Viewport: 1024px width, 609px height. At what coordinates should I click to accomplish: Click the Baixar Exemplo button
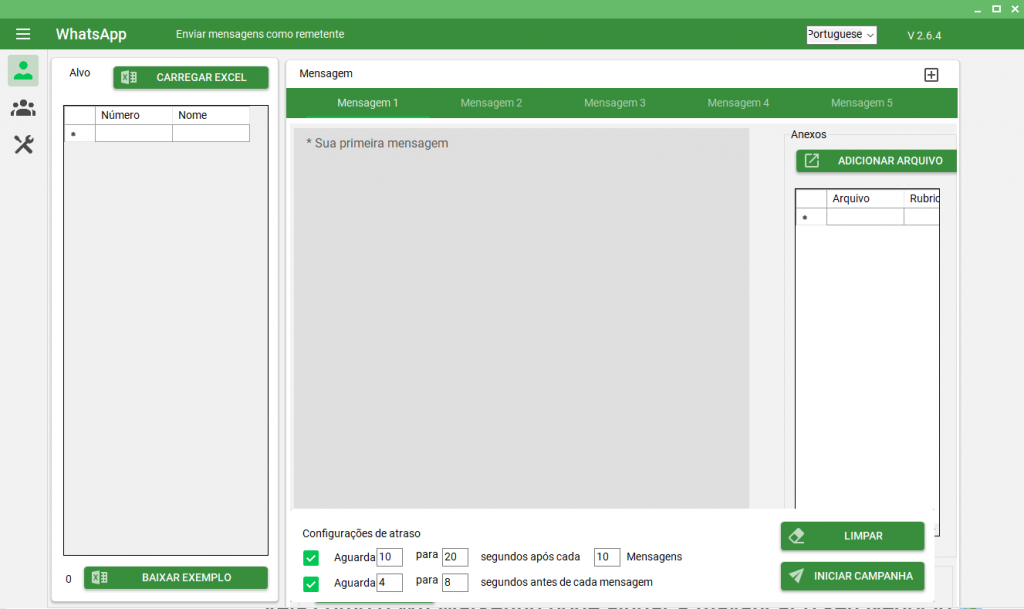176,578
